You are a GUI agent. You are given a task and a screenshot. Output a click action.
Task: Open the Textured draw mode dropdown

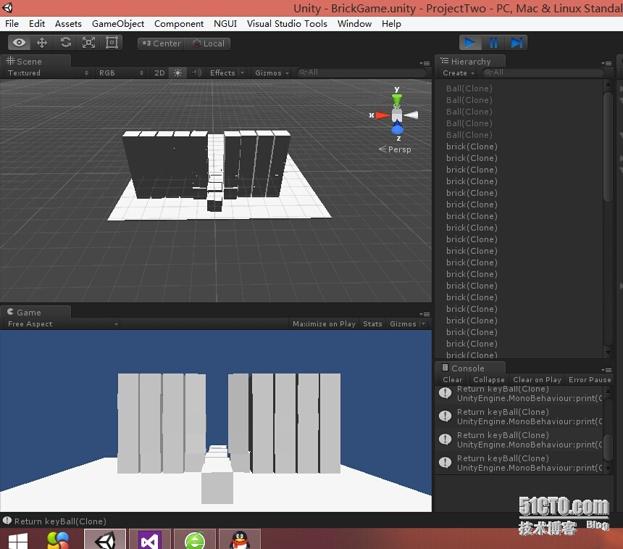48,73
